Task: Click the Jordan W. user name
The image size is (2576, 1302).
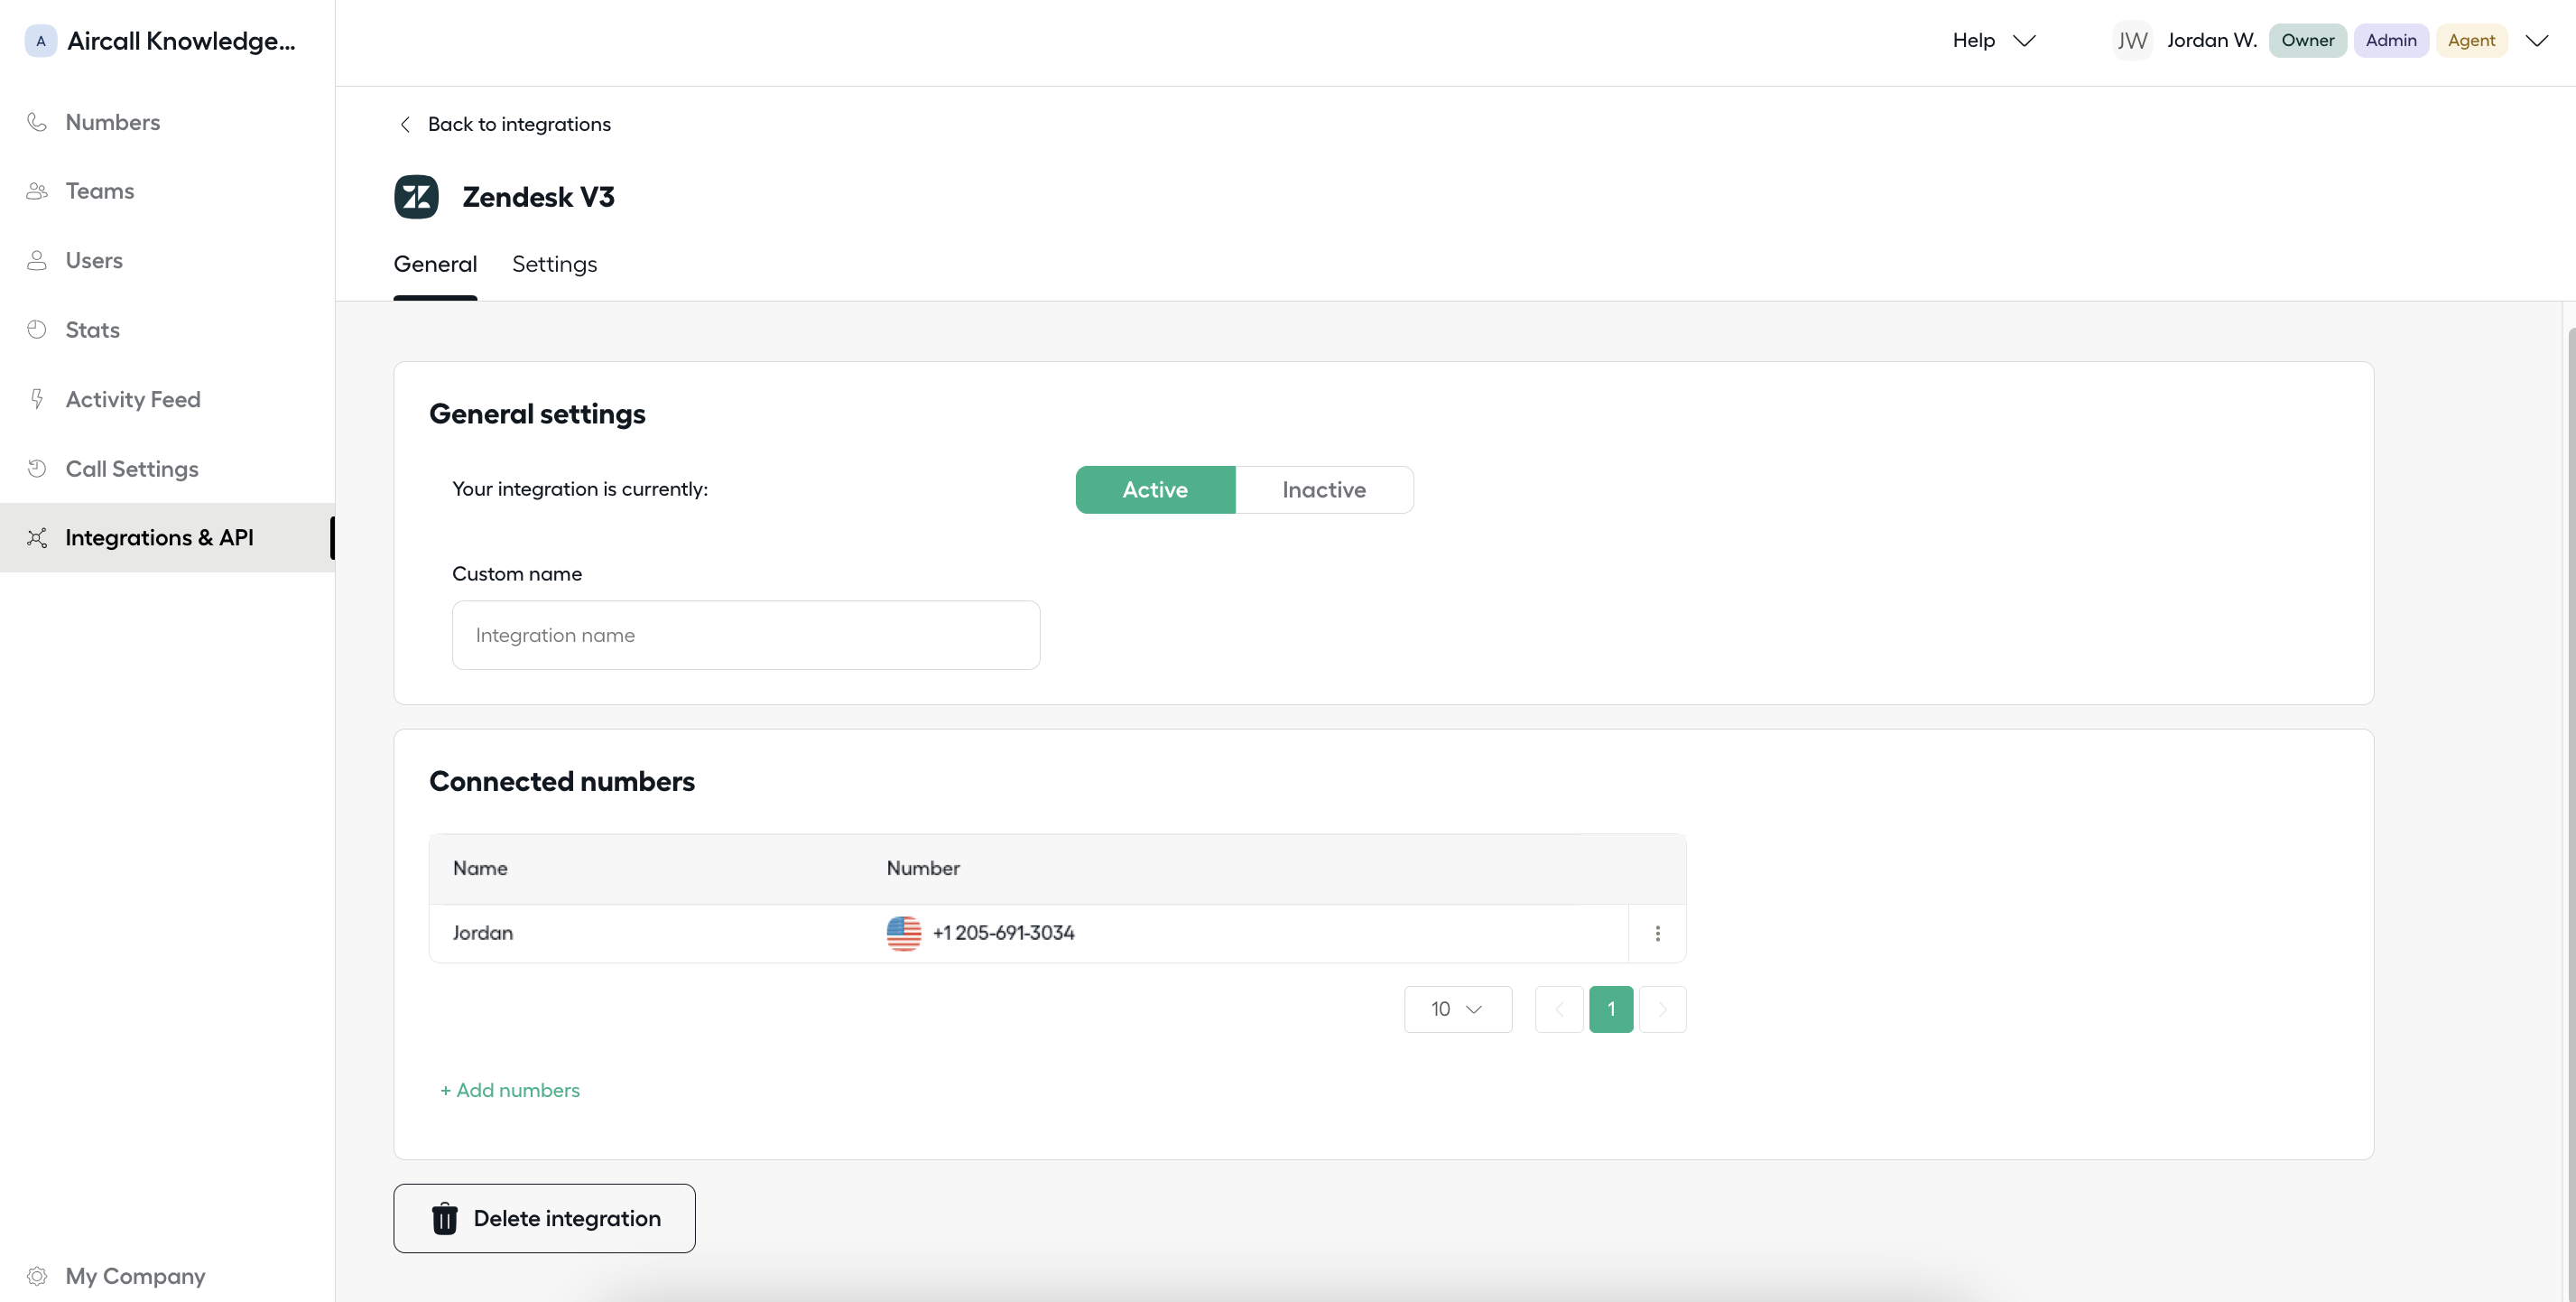Action: click(2212, 41)
